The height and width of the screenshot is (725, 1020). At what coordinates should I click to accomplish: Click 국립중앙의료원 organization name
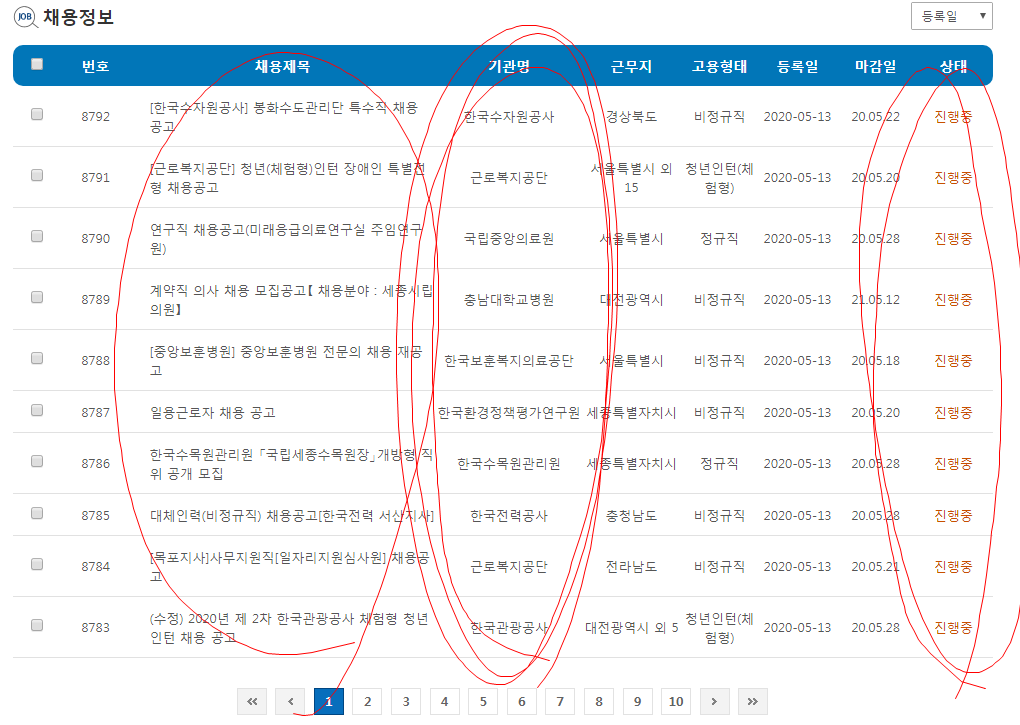click(509, 239)
